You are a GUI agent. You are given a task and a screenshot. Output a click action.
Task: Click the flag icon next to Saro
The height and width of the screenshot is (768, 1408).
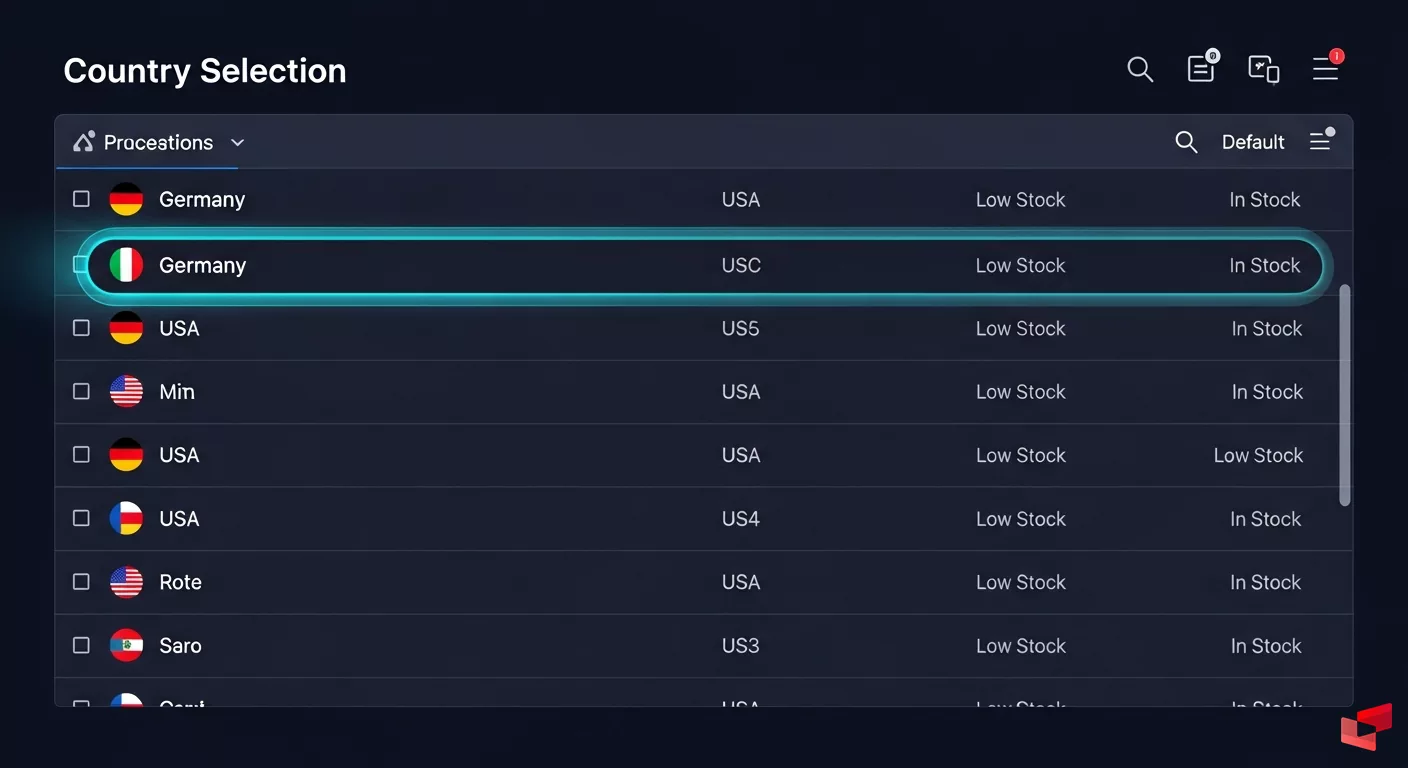pyautogui.click(x=126, y=646)
